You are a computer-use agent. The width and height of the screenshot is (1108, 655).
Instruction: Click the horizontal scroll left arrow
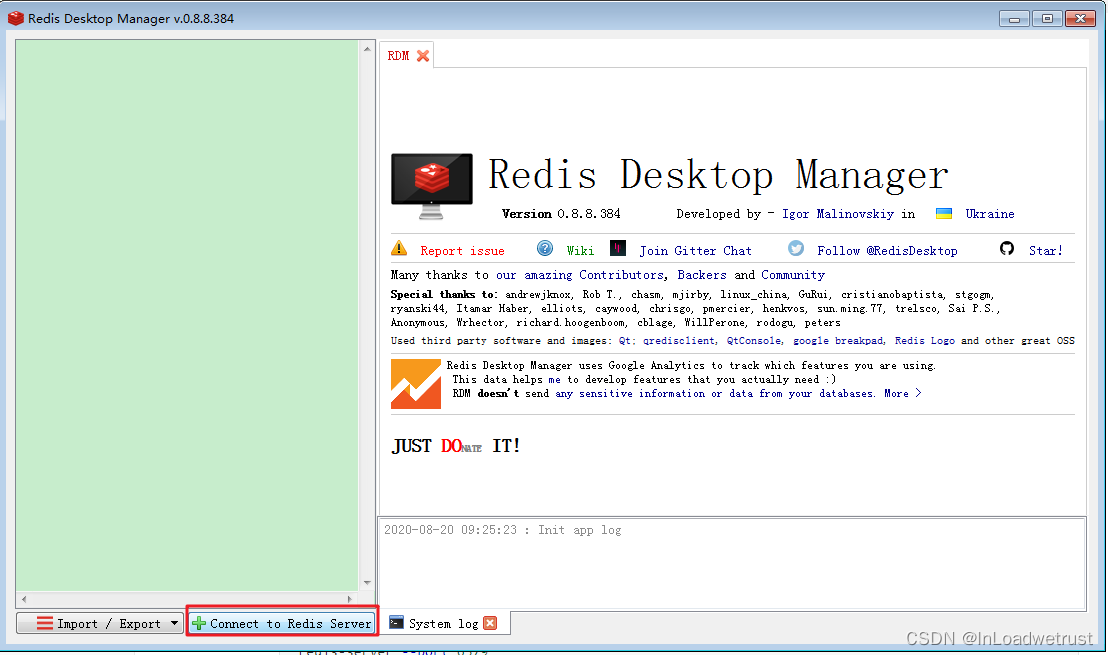coord(24,599)
